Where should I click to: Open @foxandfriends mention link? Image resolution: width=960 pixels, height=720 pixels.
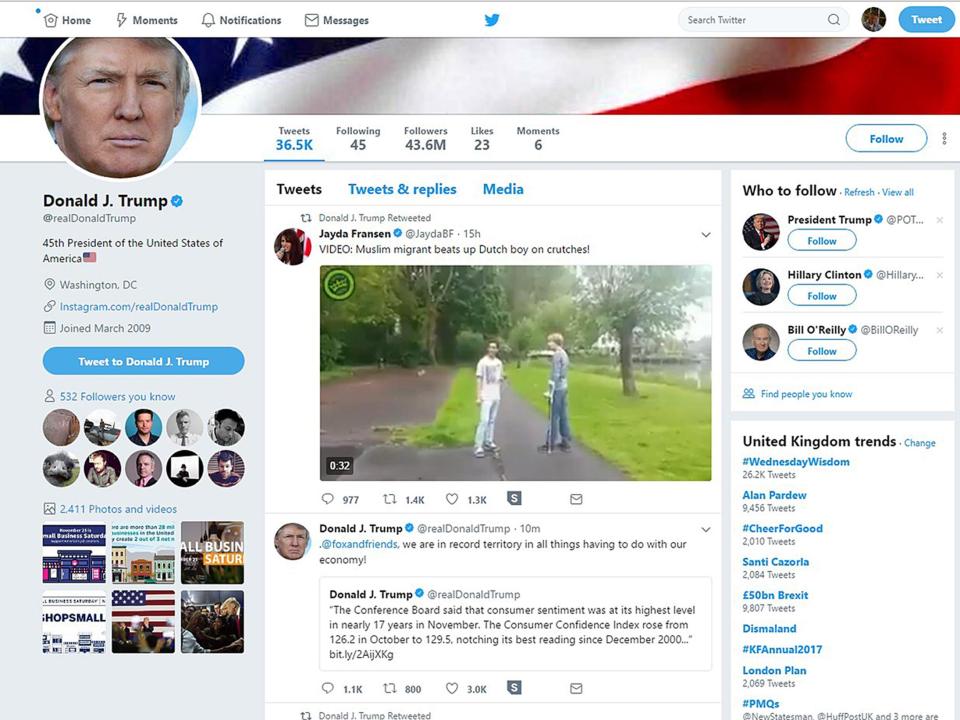359,544
